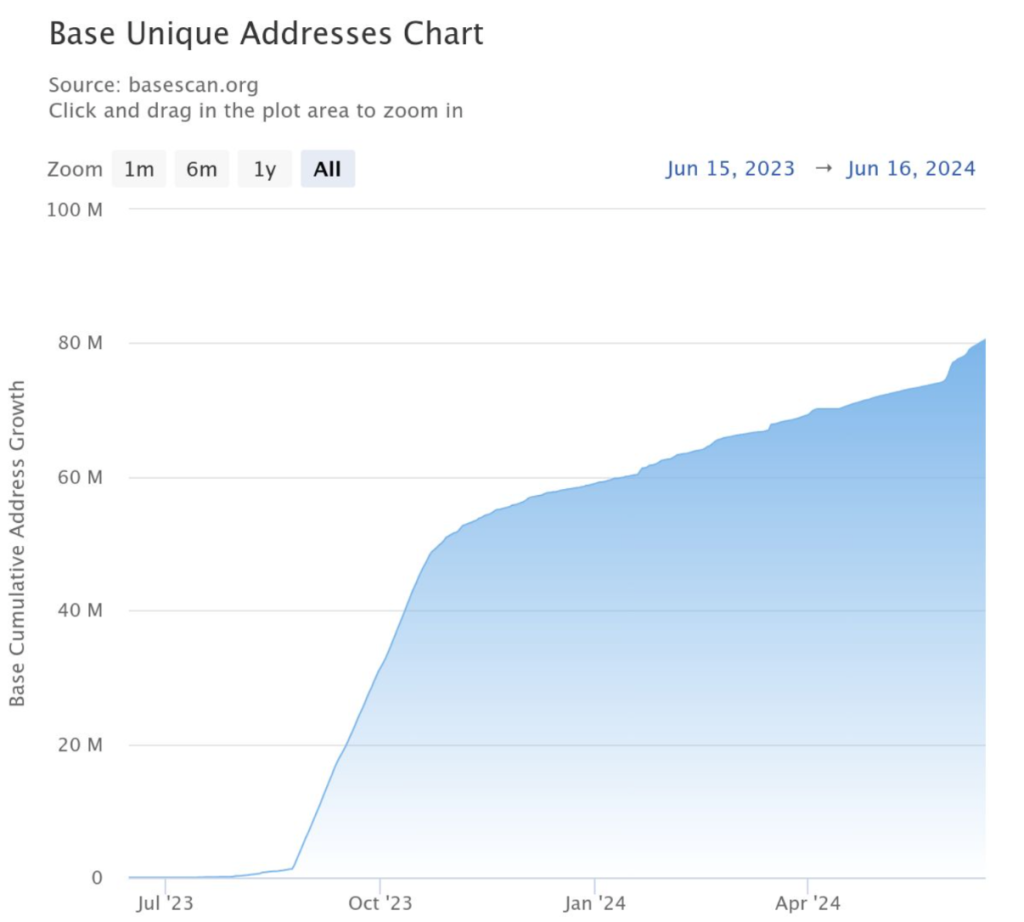Click the Apr '24 x-axis label

click(x=807, y=904)
